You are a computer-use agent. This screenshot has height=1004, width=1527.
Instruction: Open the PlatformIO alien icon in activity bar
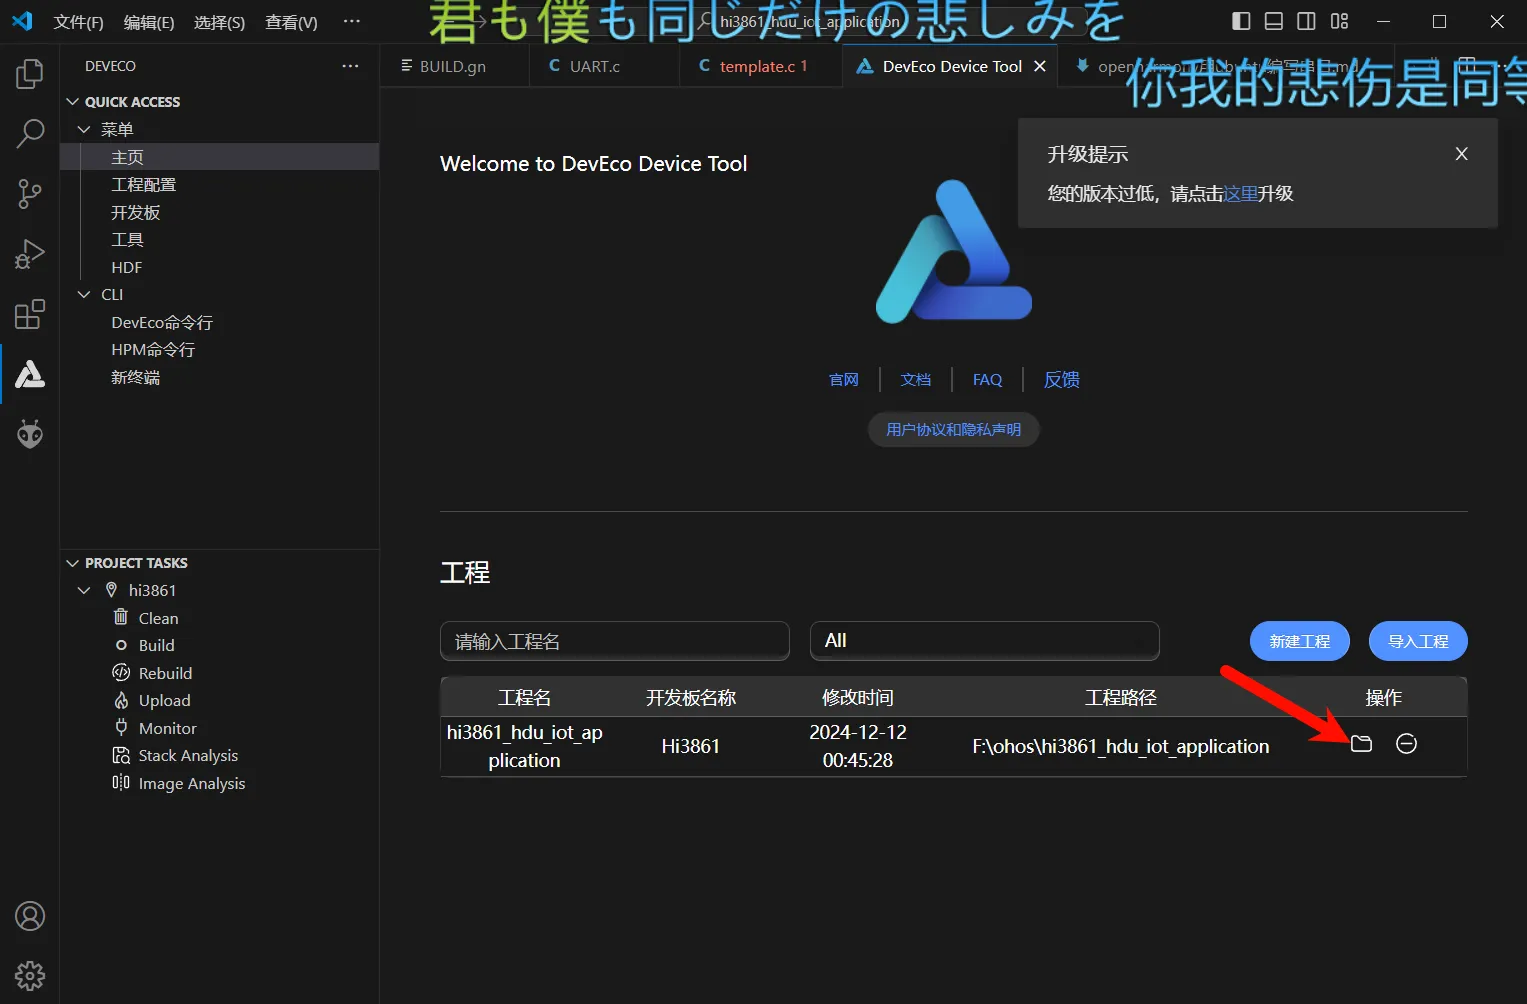click(x=30, y=434)
